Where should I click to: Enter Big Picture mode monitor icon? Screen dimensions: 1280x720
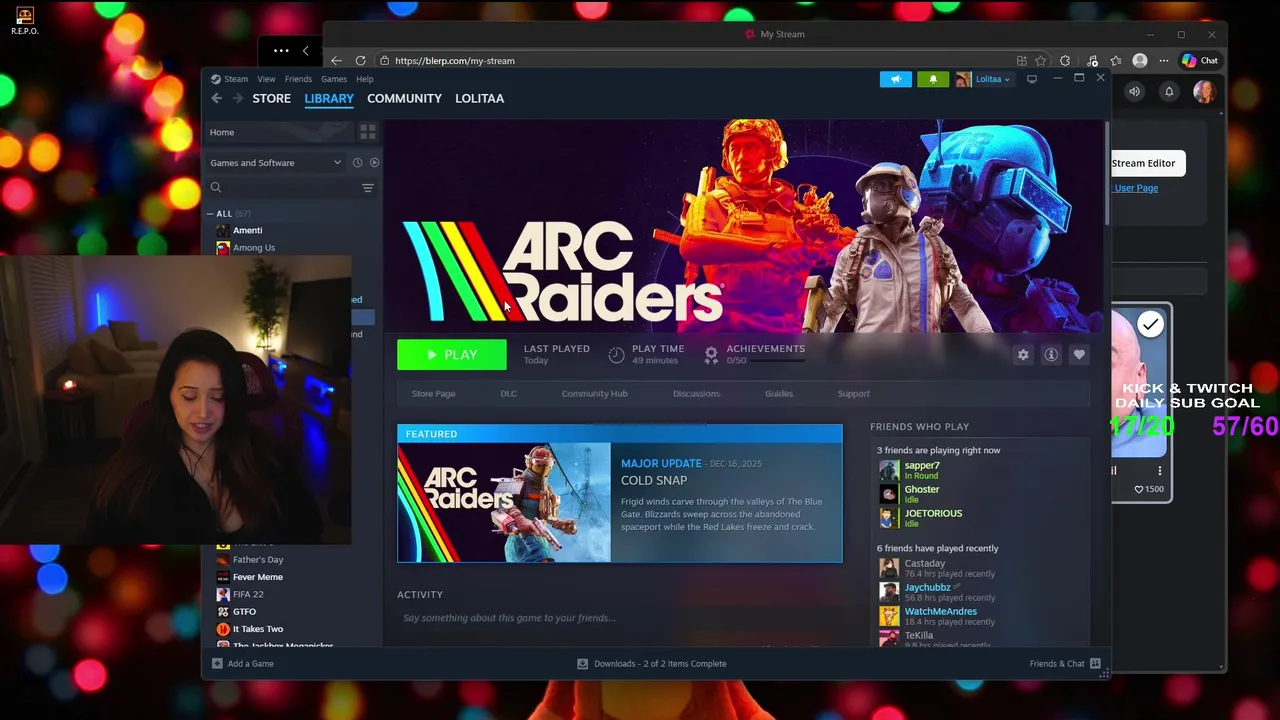(x=1032, y=79)
